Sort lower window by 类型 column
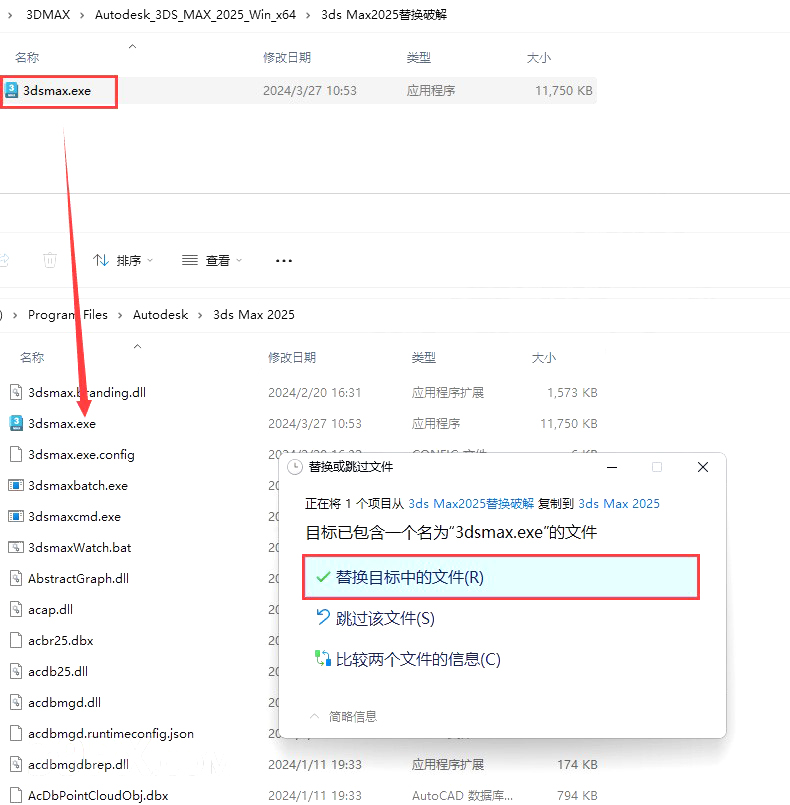The width and height of the screenshot is (790, 805). 423,357
